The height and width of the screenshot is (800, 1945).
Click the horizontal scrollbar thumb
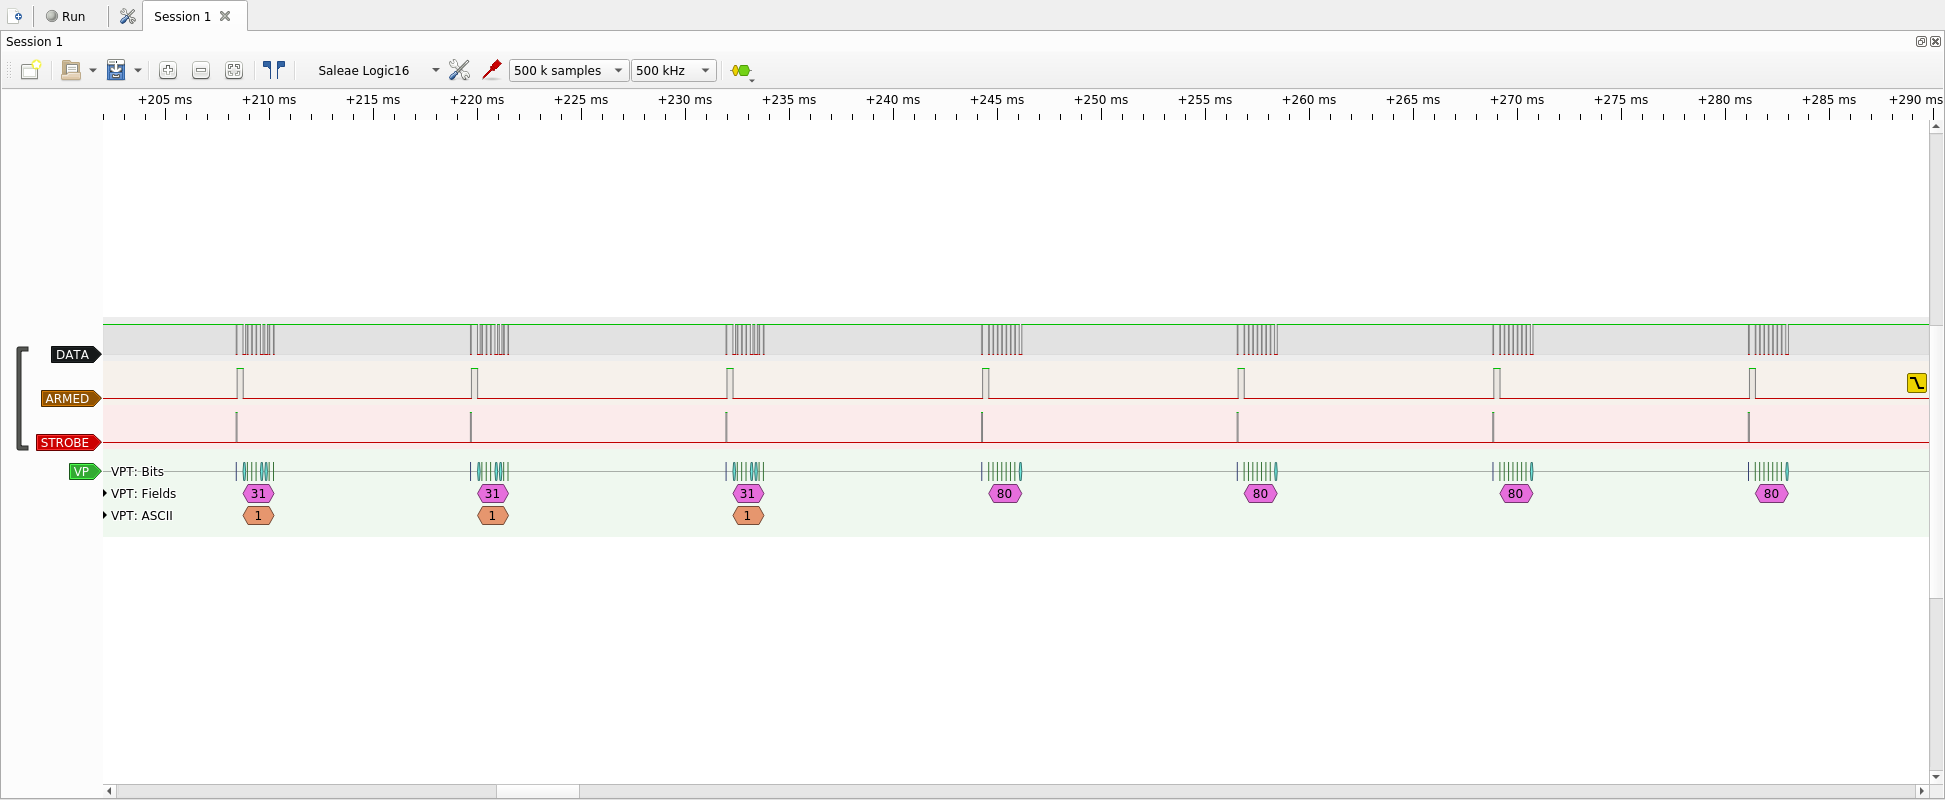pos(538,791)
